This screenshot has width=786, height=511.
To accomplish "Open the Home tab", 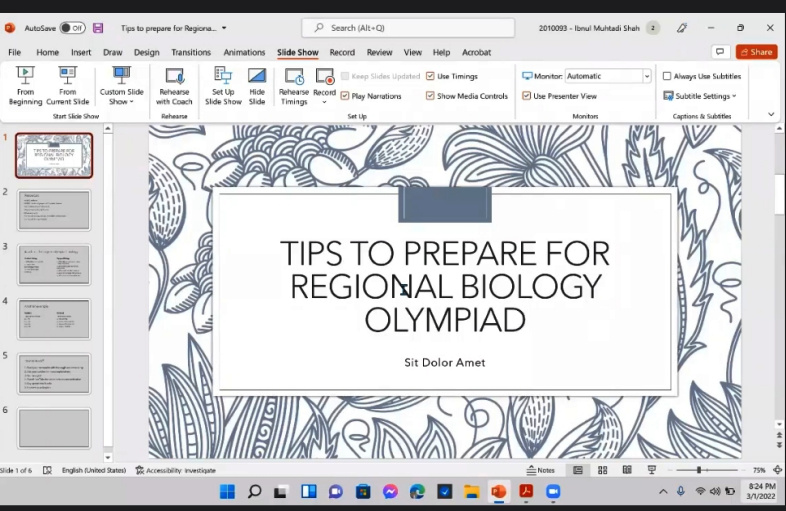I will coord(48,52).
